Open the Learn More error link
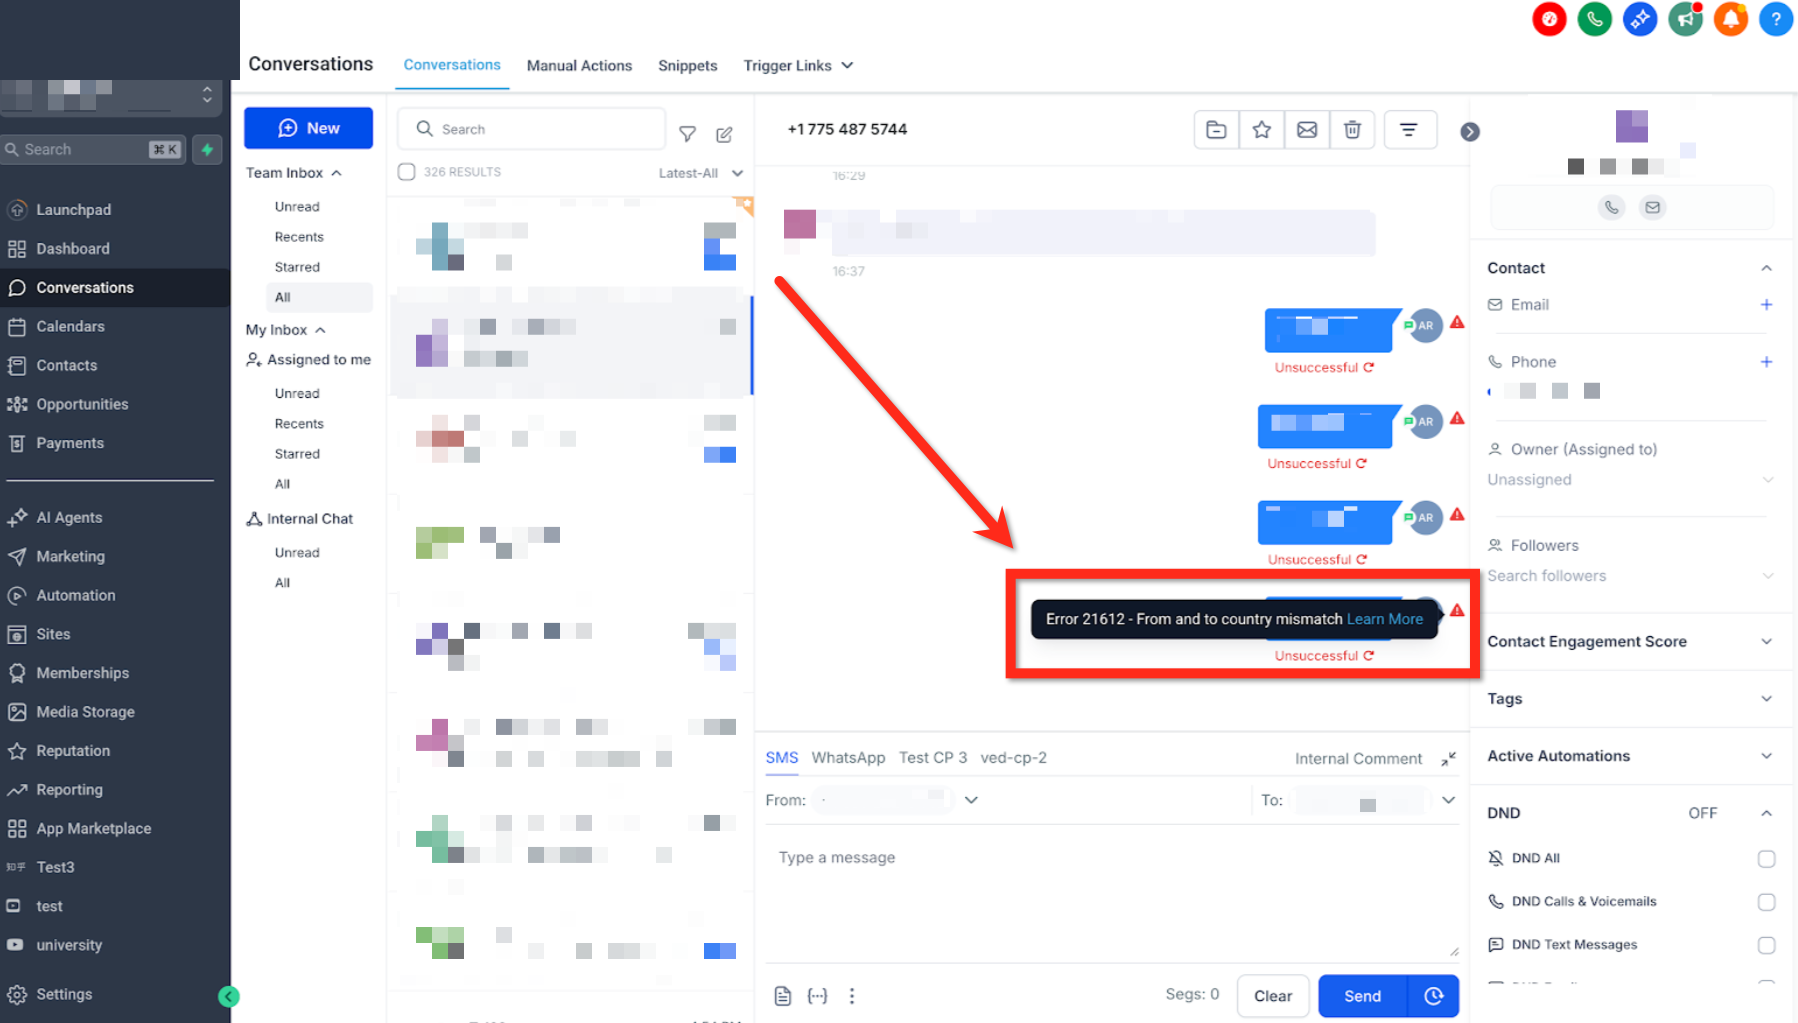 [1384, 619]
